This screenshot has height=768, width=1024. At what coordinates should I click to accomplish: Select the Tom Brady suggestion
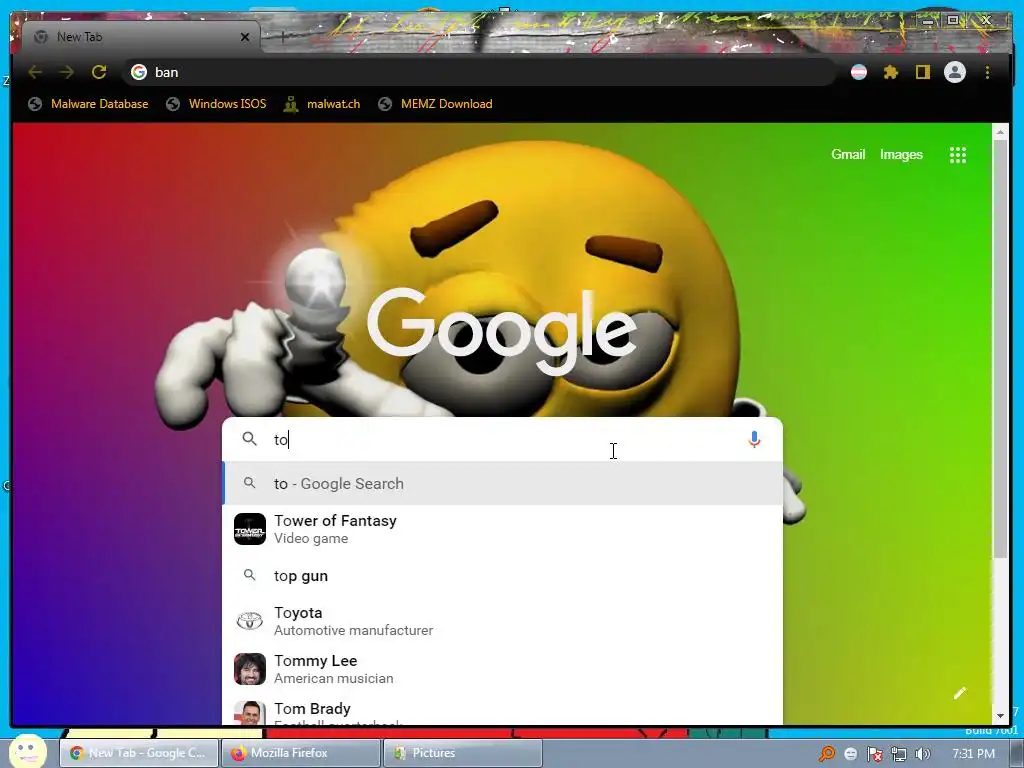point(503,711)
